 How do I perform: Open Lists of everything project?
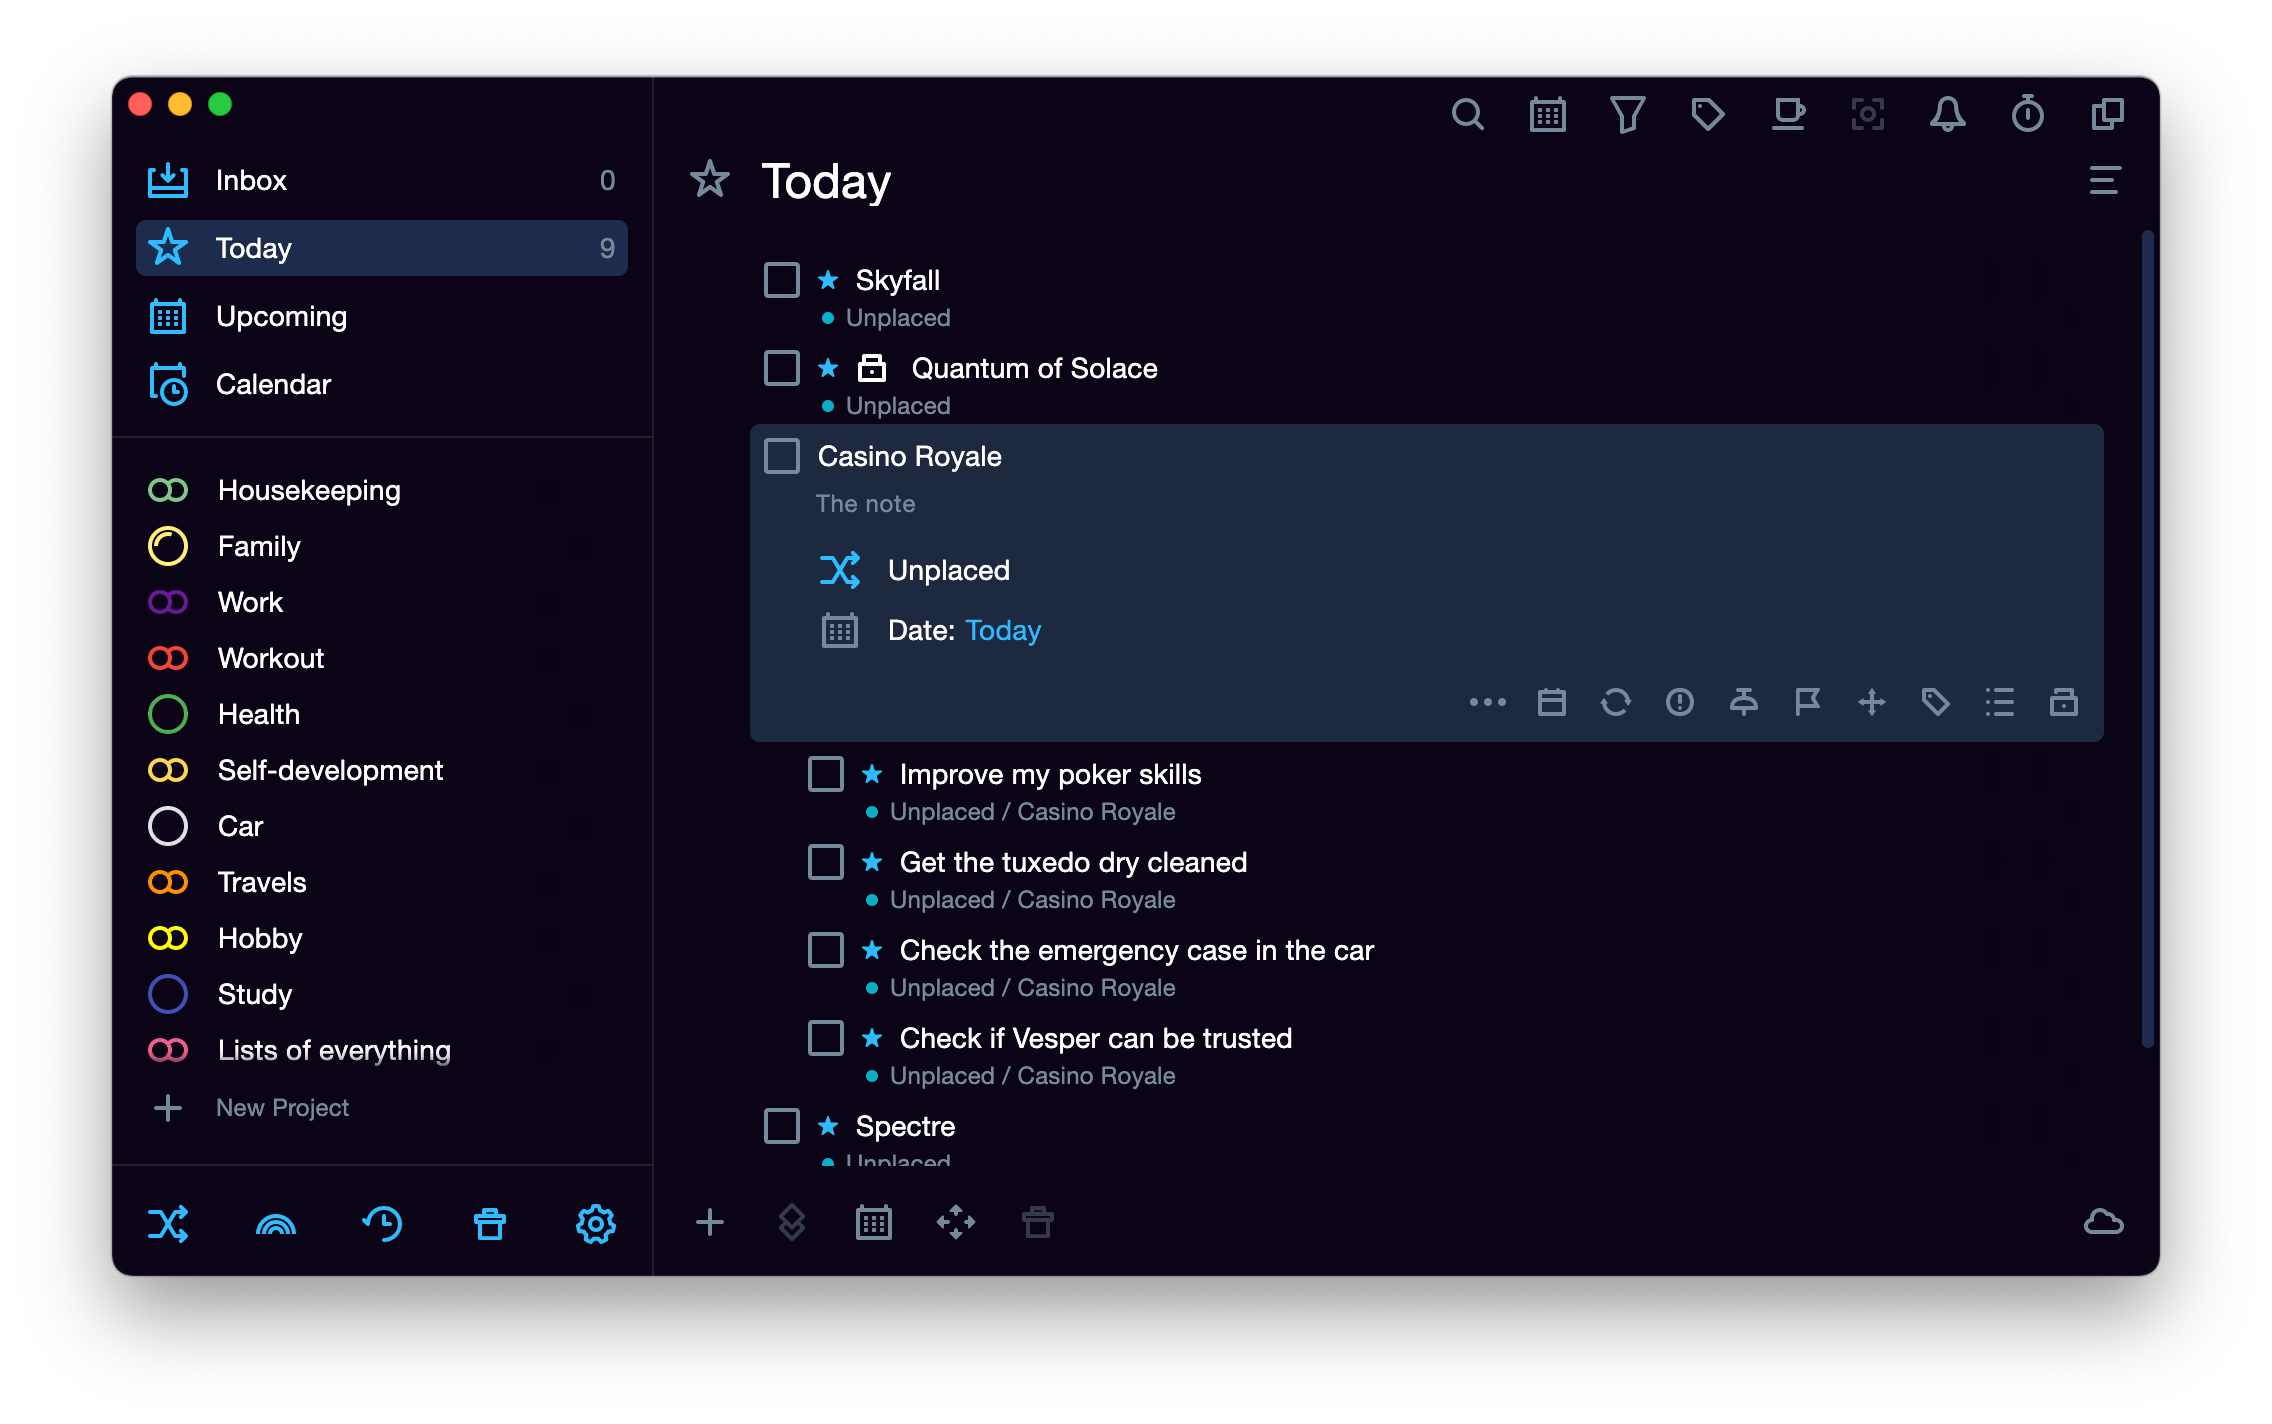(382, 1050)
